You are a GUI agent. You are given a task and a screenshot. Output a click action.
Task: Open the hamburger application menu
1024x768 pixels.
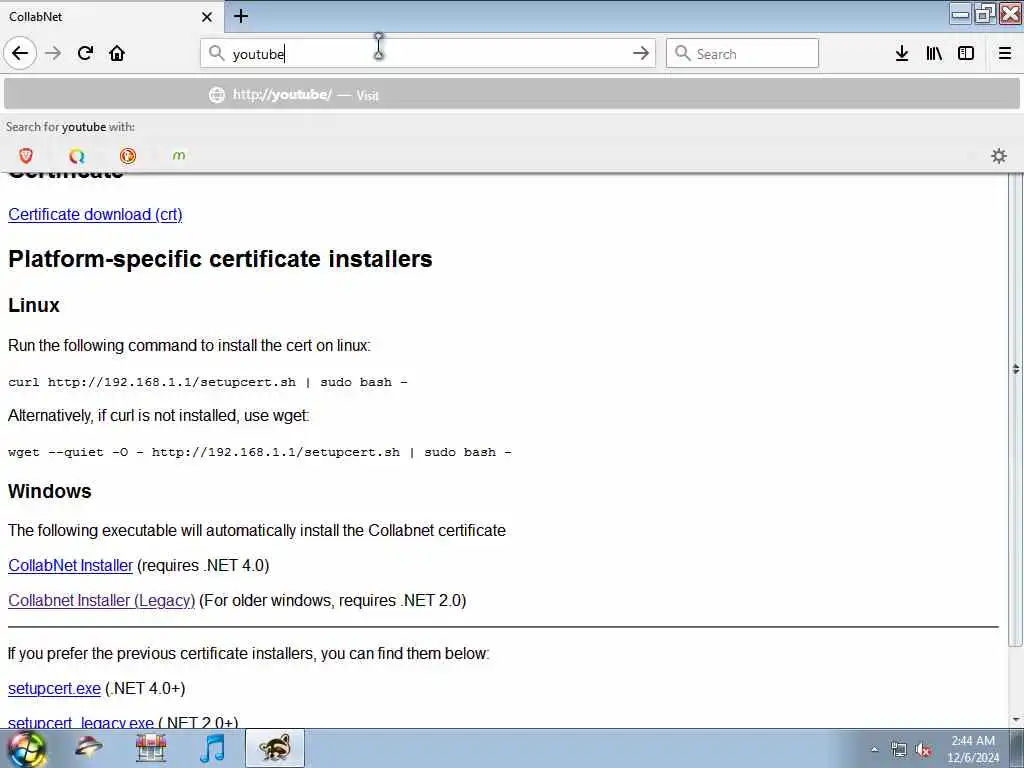pyautogui.click(x=1004, y=53)
